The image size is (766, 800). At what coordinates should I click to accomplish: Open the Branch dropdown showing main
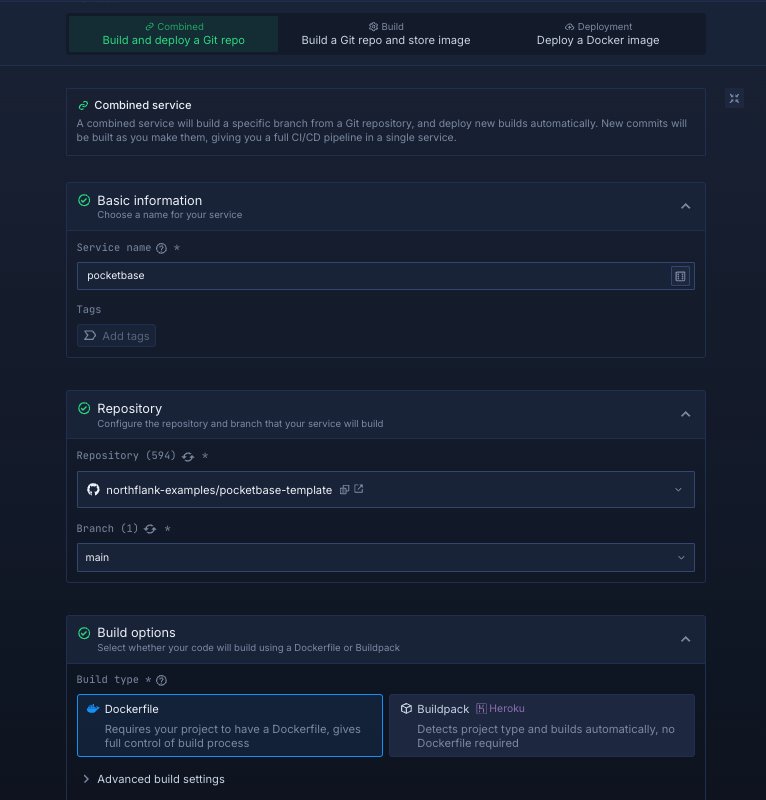(385, 557)
